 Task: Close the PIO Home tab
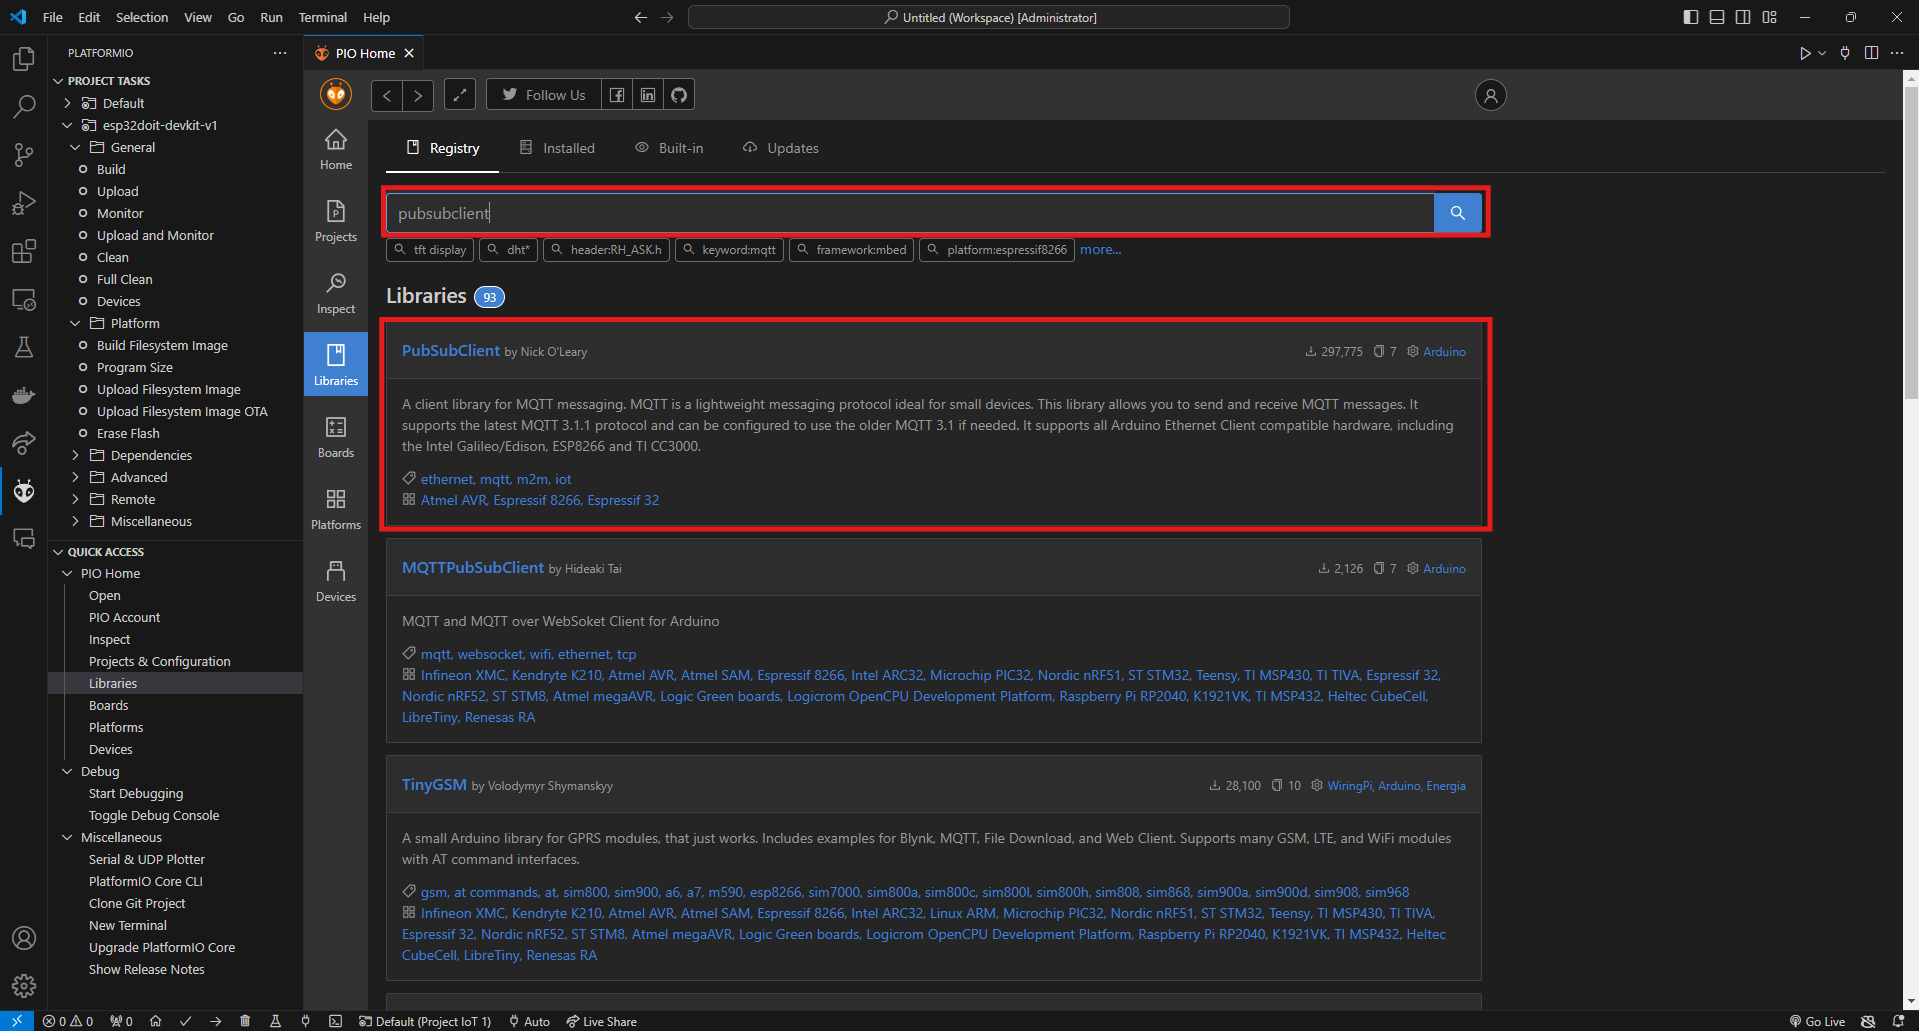pos(409,53)
